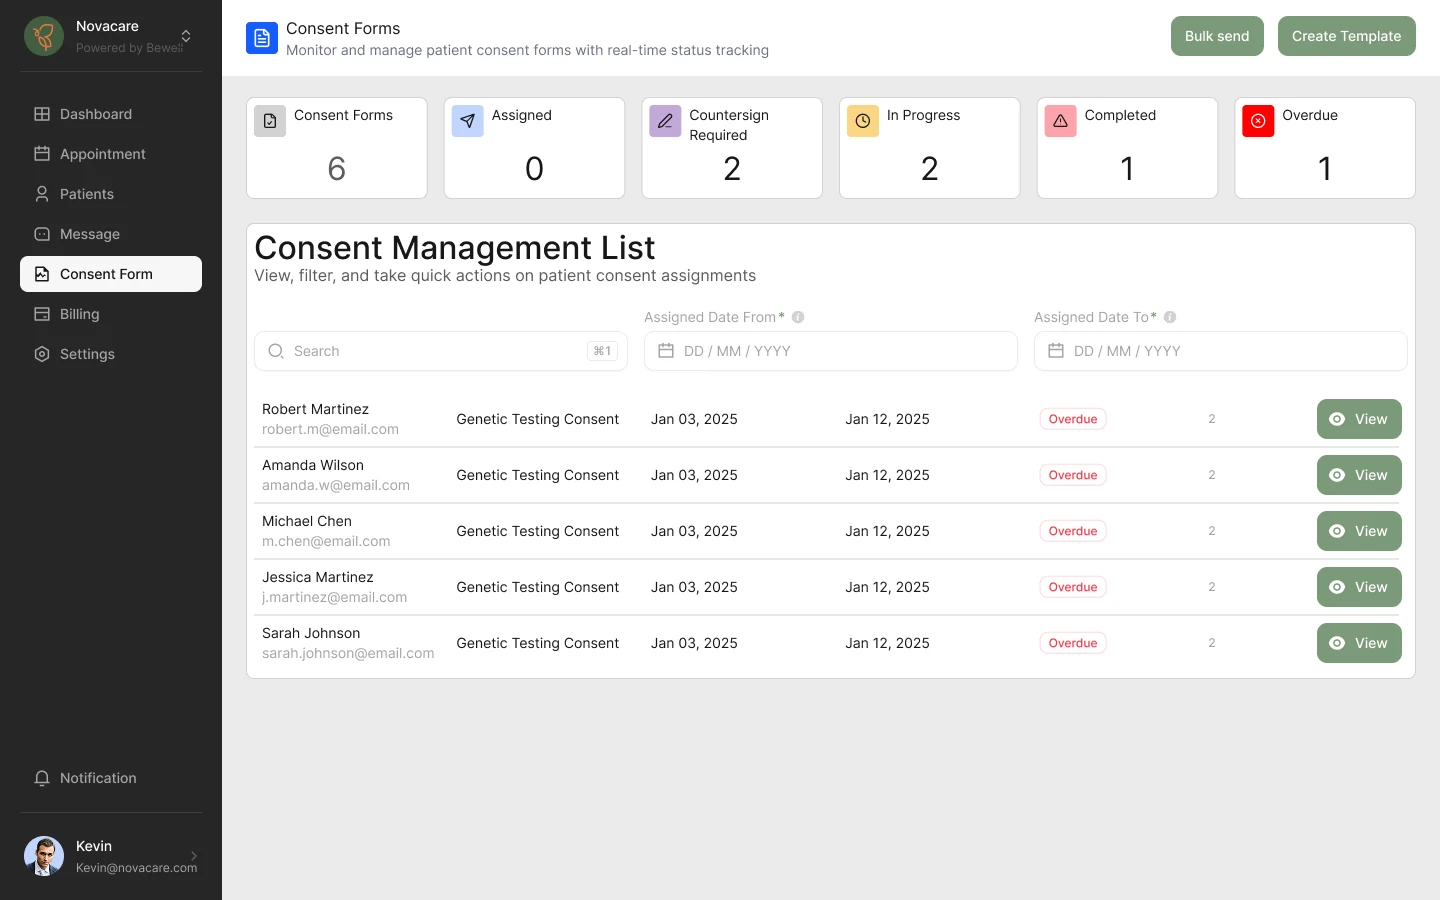Click the blue Consent Forms header icon
The image size is (1440, 900).
(x=262, y=38)
